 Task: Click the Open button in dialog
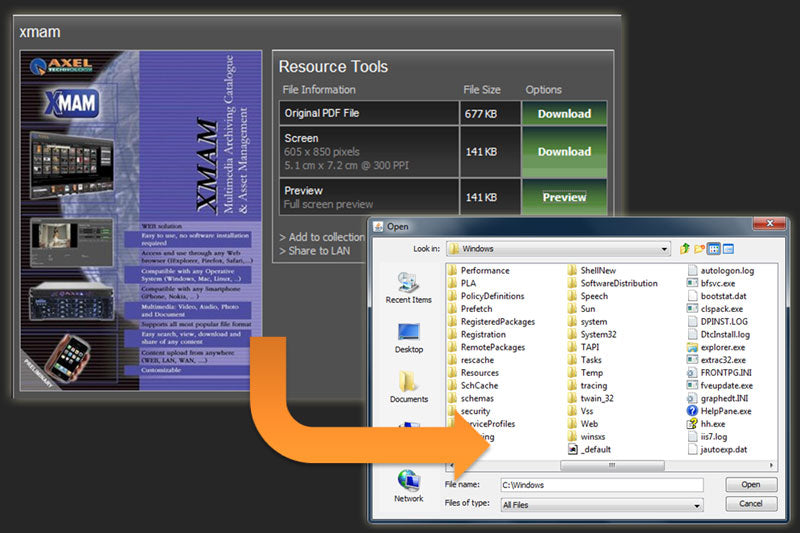pos(750,485)
